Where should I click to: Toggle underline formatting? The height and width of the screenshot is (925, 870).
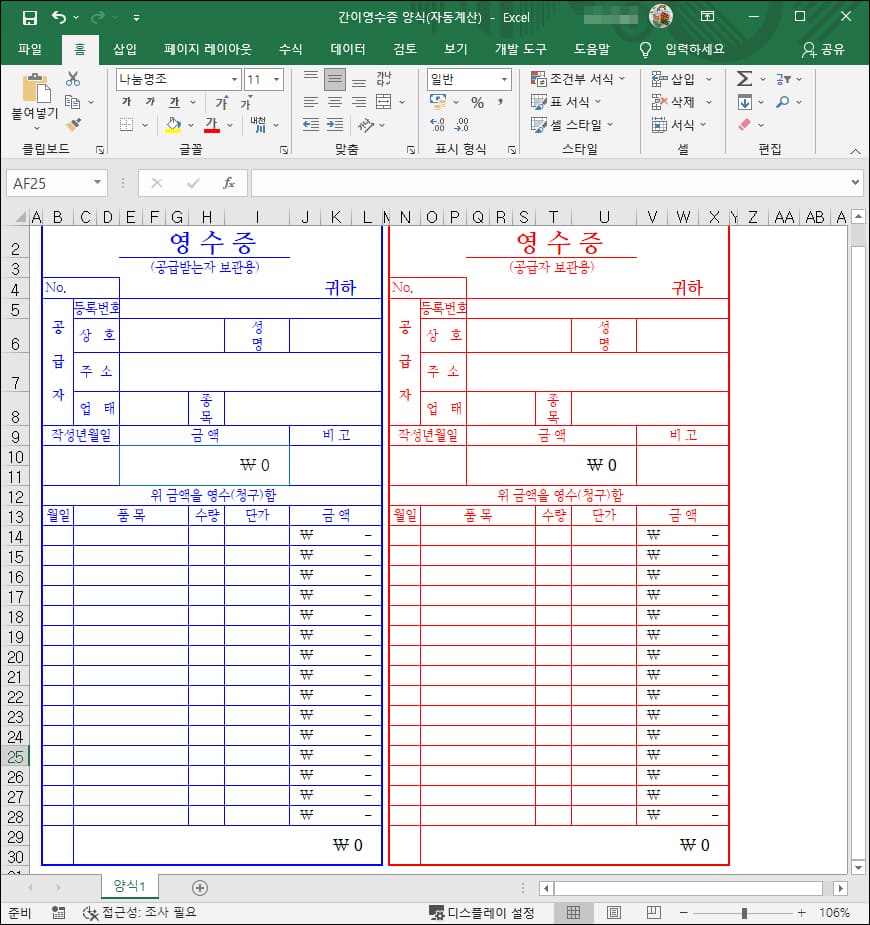click(175, 102)
